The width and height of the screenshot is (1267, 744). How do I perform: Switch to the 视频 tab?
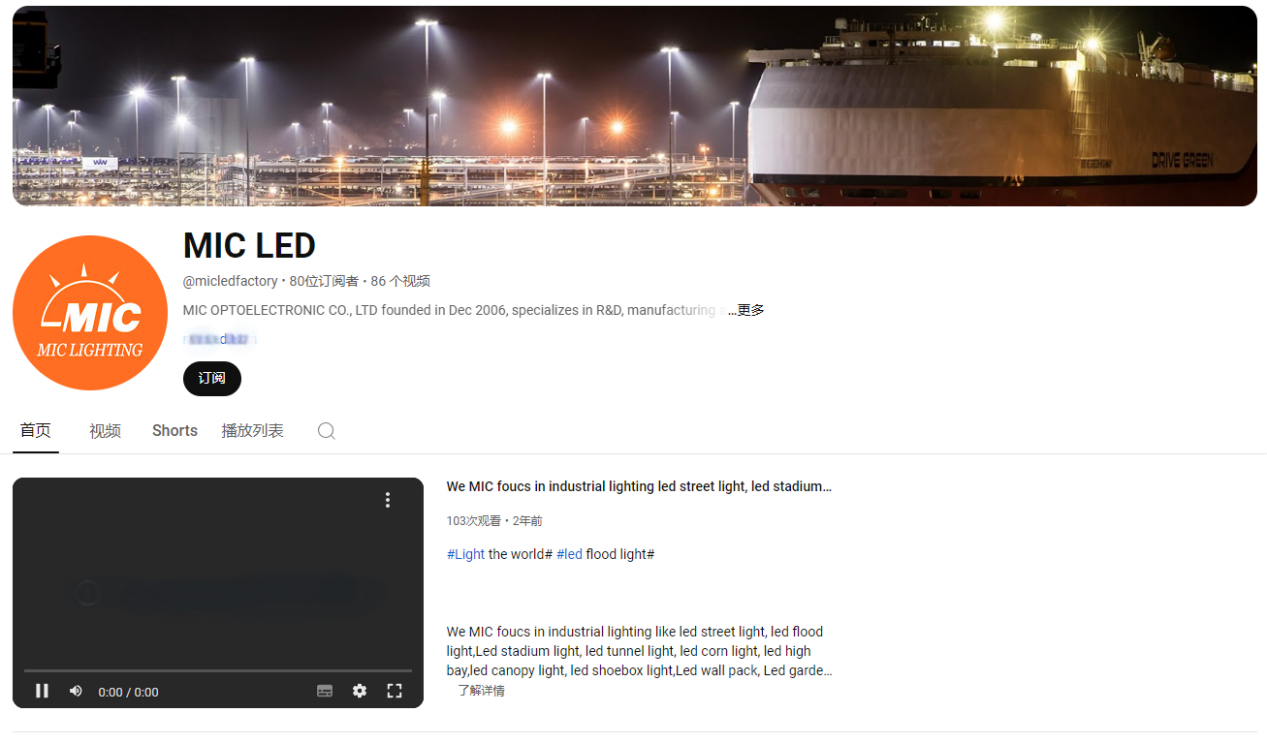click(x=105, y=431)
